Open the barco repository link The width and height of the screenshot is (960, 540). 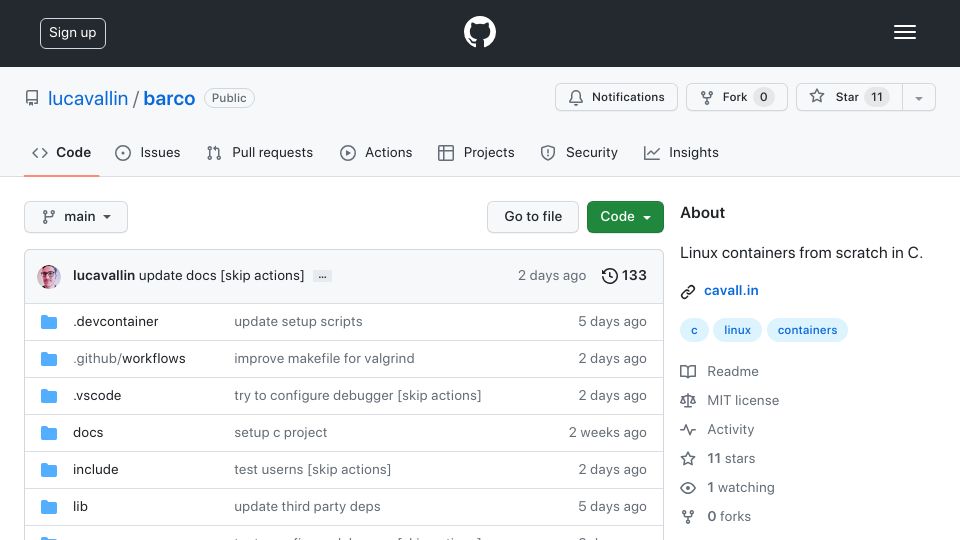[x=169, y=99]
